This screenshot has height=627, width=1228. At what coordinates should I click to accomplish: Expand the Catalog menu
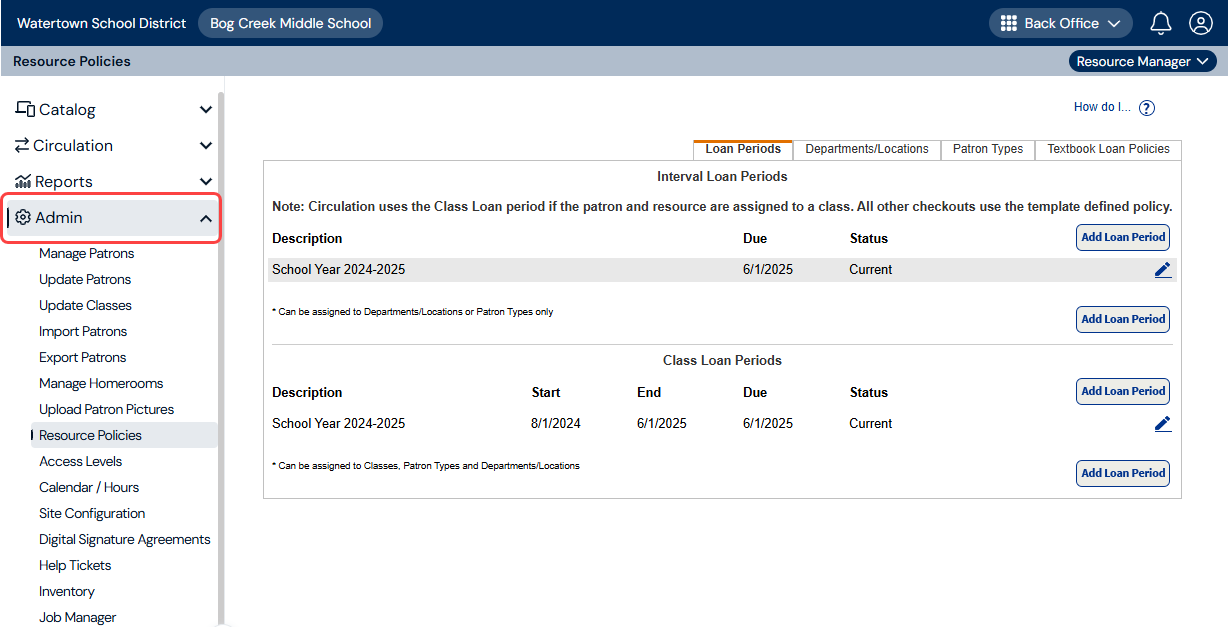click(x=206, y=109)
